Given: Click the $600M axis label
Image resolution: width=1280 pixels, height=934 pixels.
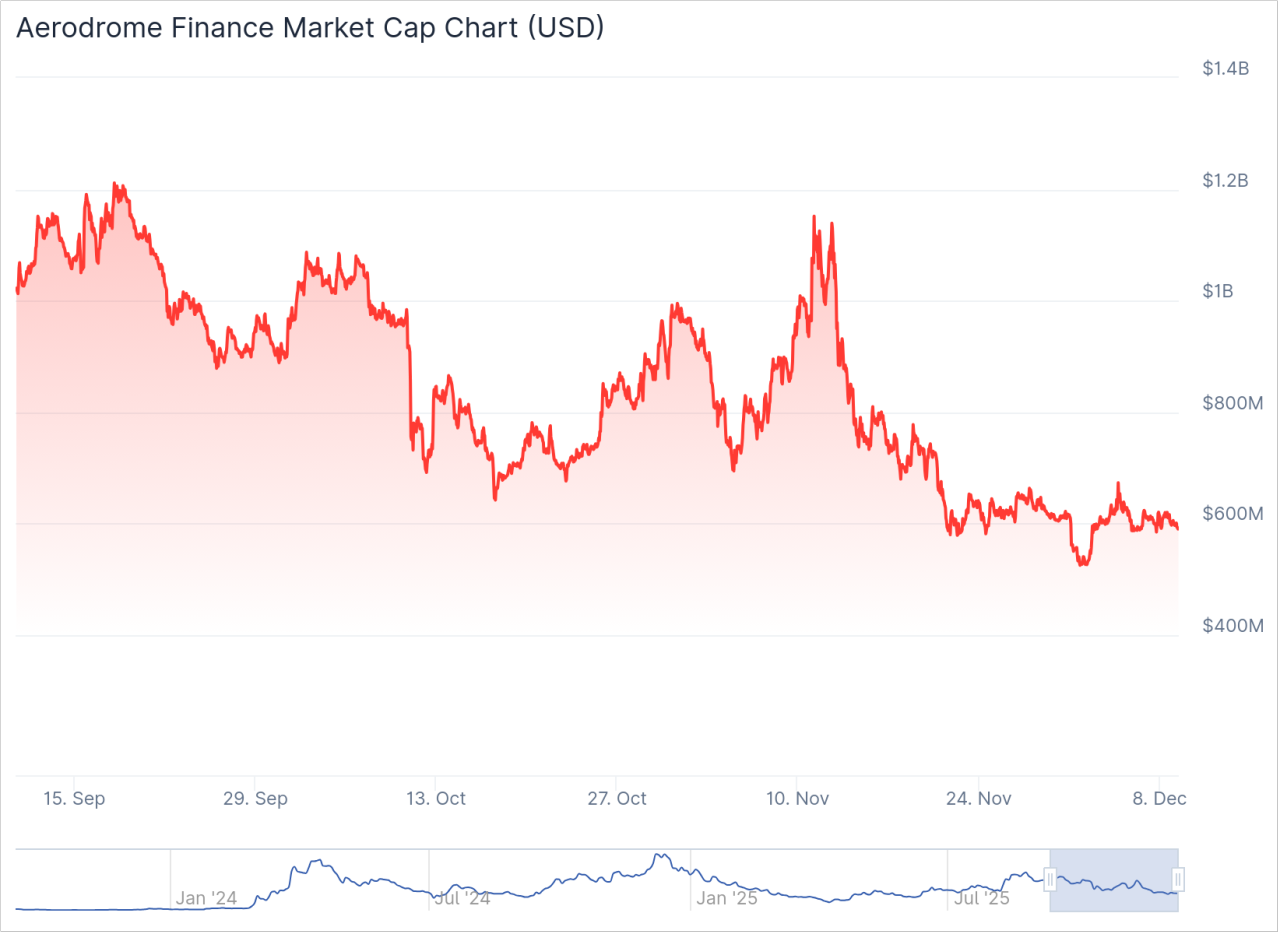Looking at the screenshot, I should tap(1230, 514).
